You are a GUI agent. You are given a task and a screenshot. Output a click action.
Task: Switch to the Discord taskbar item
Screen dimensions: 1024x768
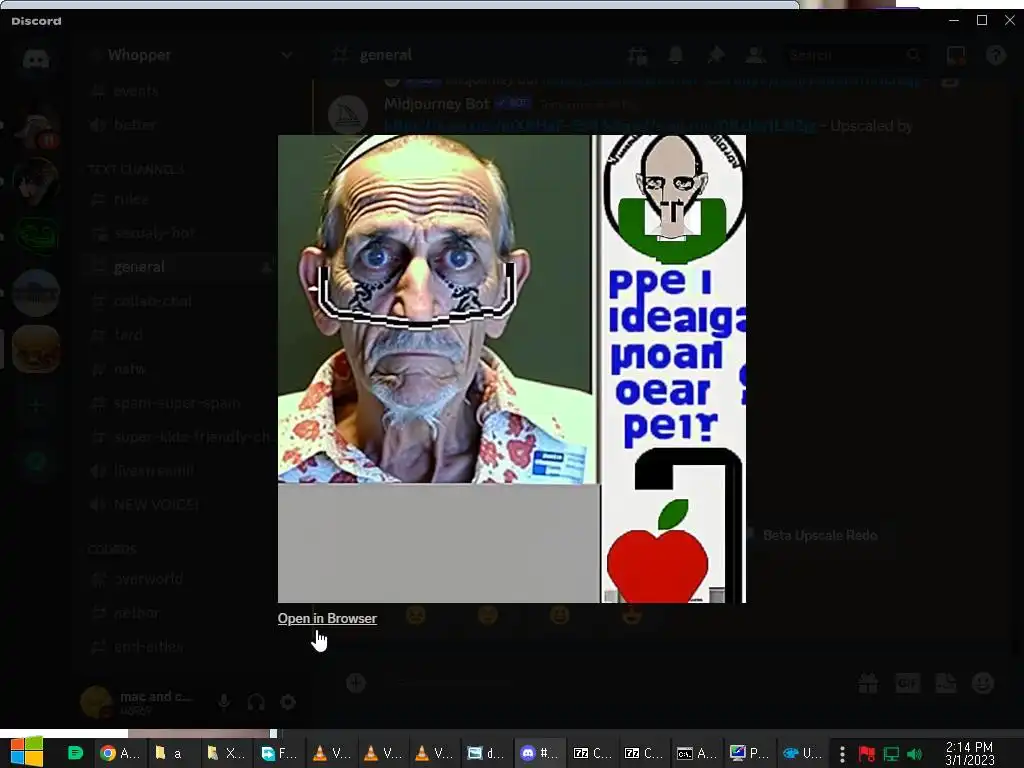coord(540,753)
